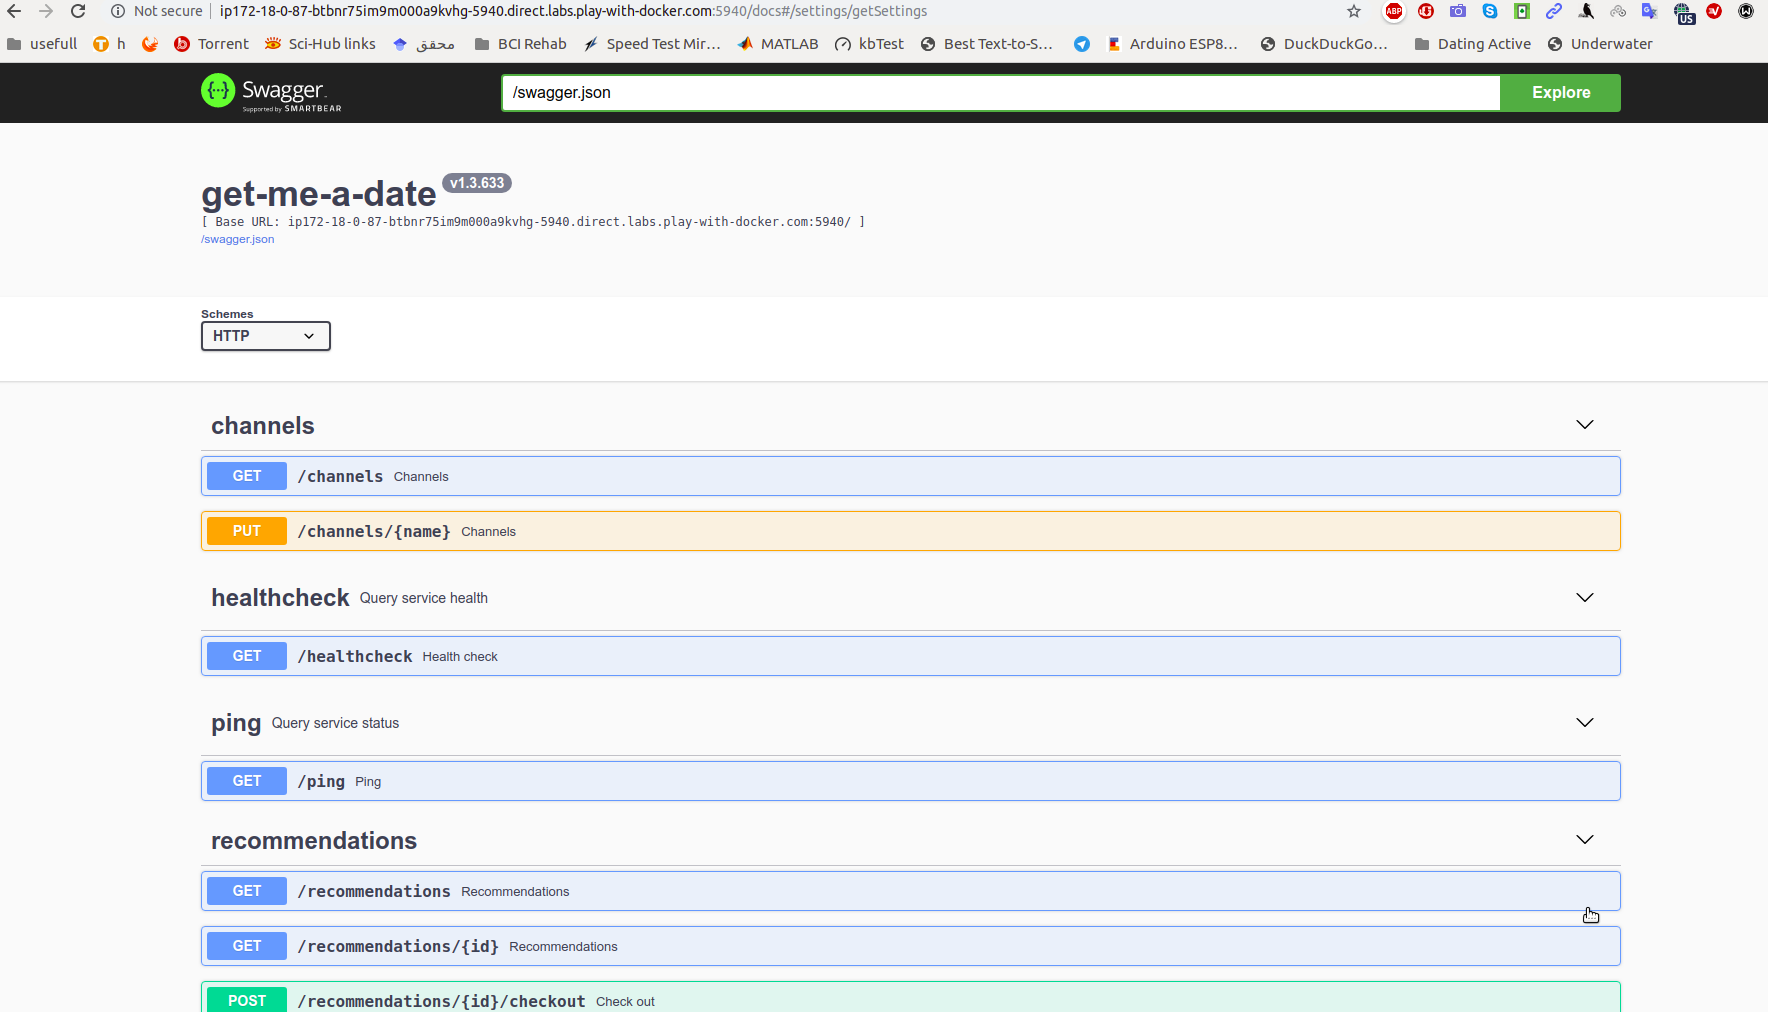Screen dimensions: 1768x1012
Task: Open the Schemes HTTP dropdown
Action: pos(266,336)
